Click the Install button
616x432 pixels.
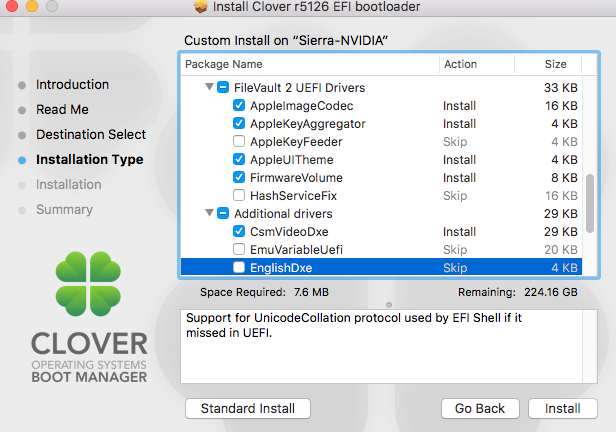tap(563, 408)
